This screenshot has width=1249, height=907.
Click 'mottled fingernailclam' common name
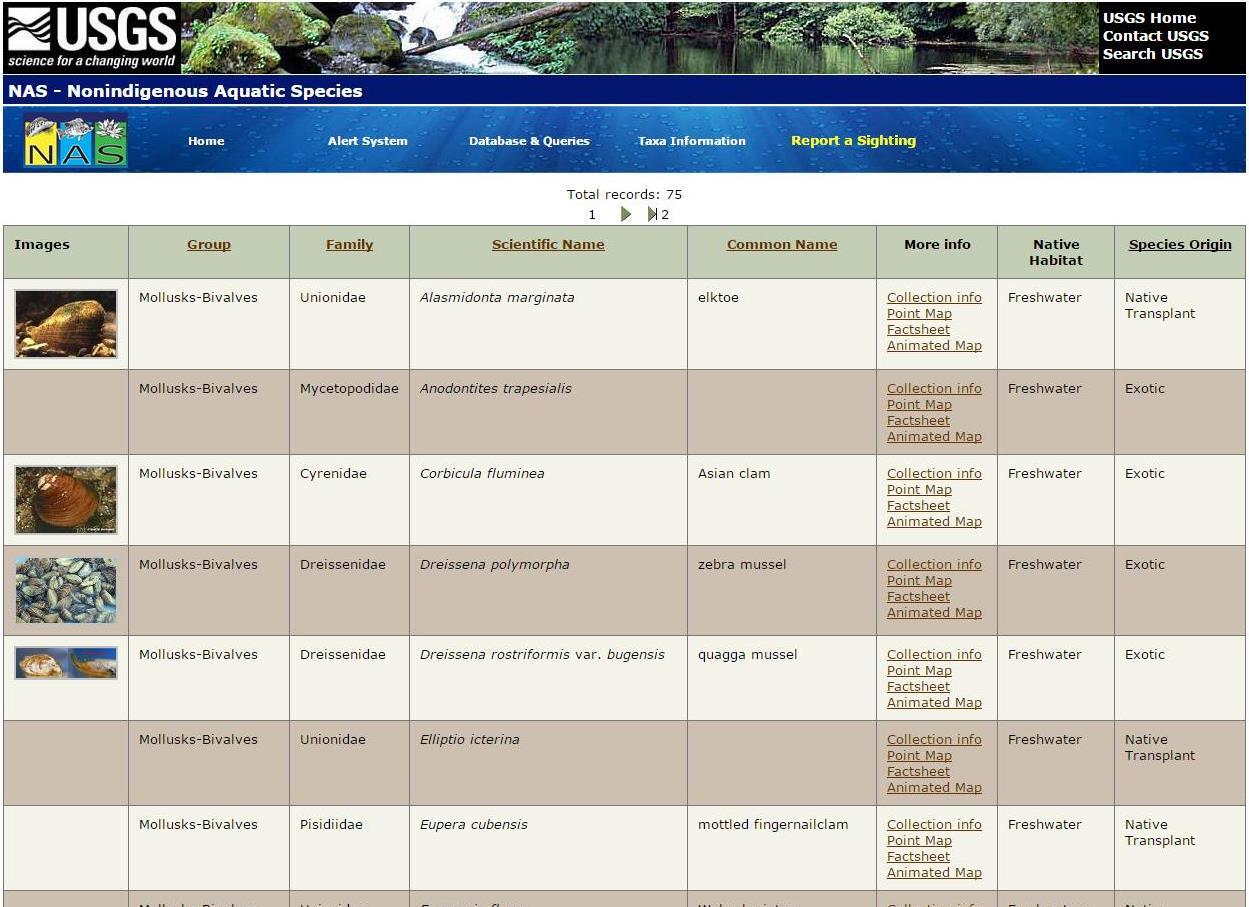click(x=773, y=824)
